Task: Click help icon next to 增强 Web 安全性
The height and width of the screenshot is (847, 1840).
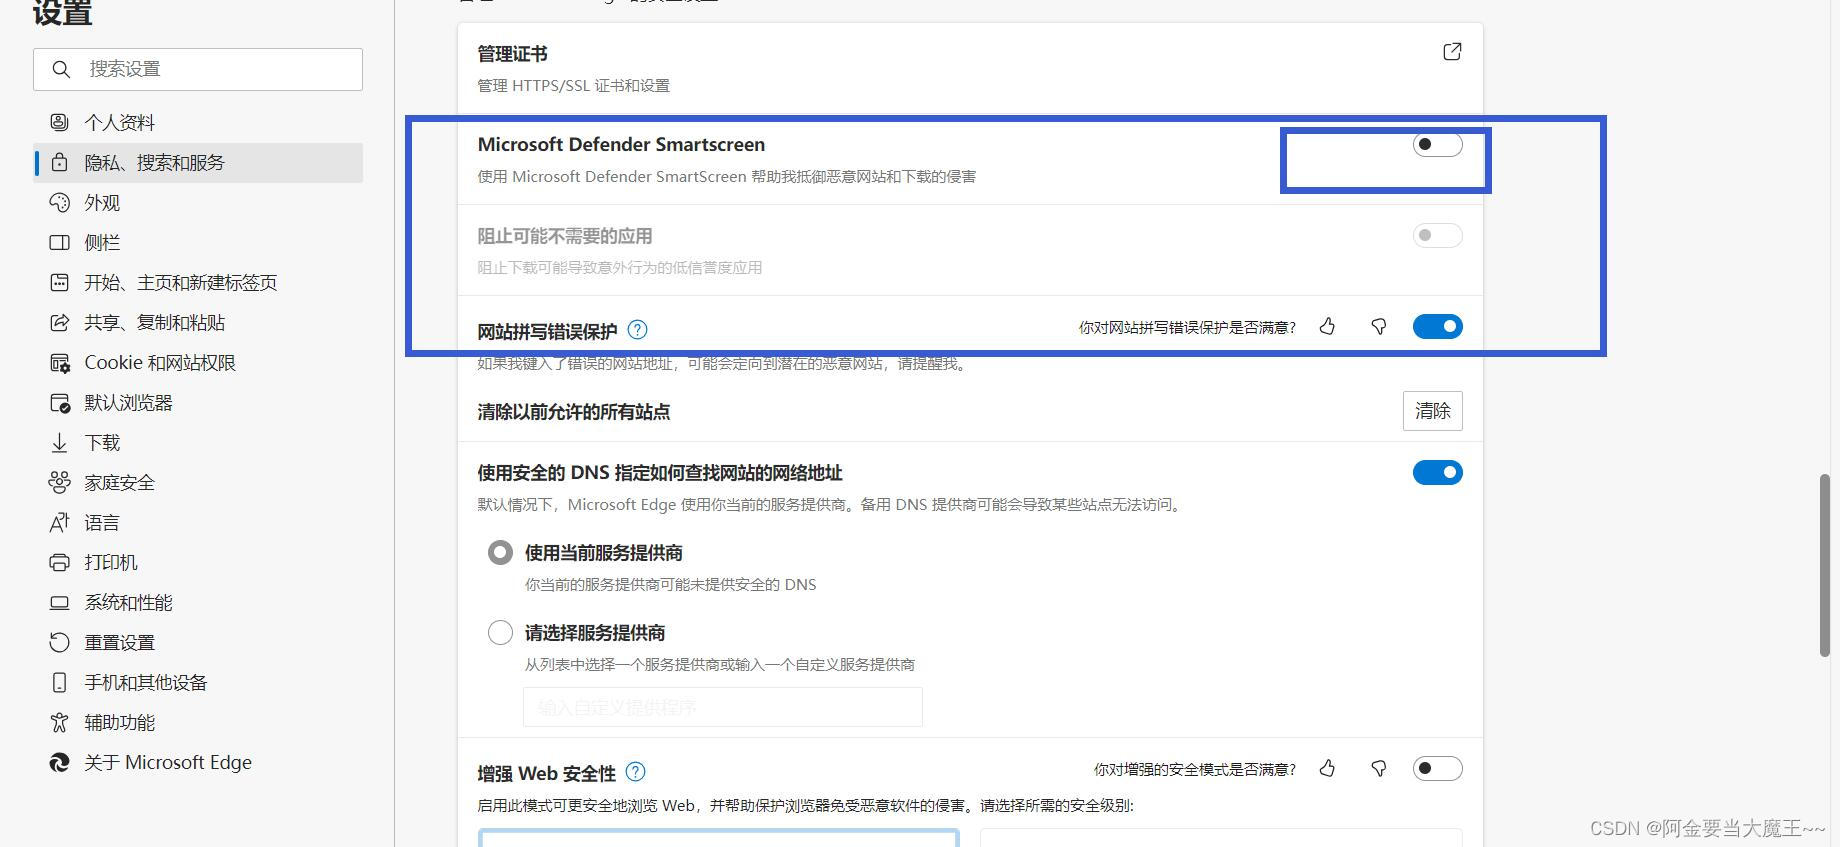Action: coord(635,771)
